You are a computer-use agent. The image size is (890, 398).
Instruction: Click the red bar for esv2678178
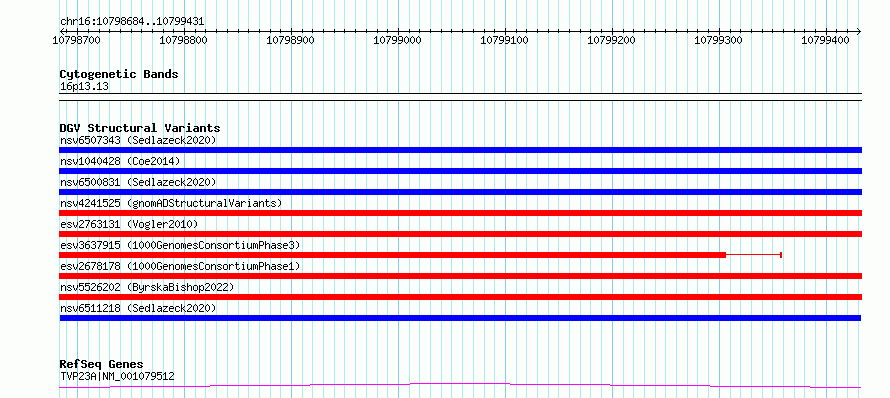pyautogui.click(x=460, y=276)
